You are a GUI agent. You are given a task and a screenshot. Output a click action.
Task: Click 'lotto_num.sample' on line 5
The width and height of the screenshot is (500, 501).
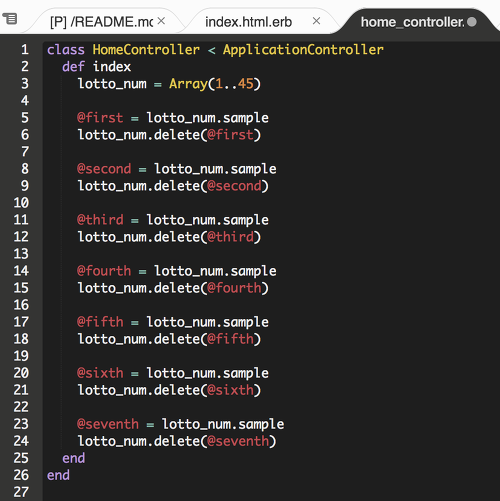point(208,118)
